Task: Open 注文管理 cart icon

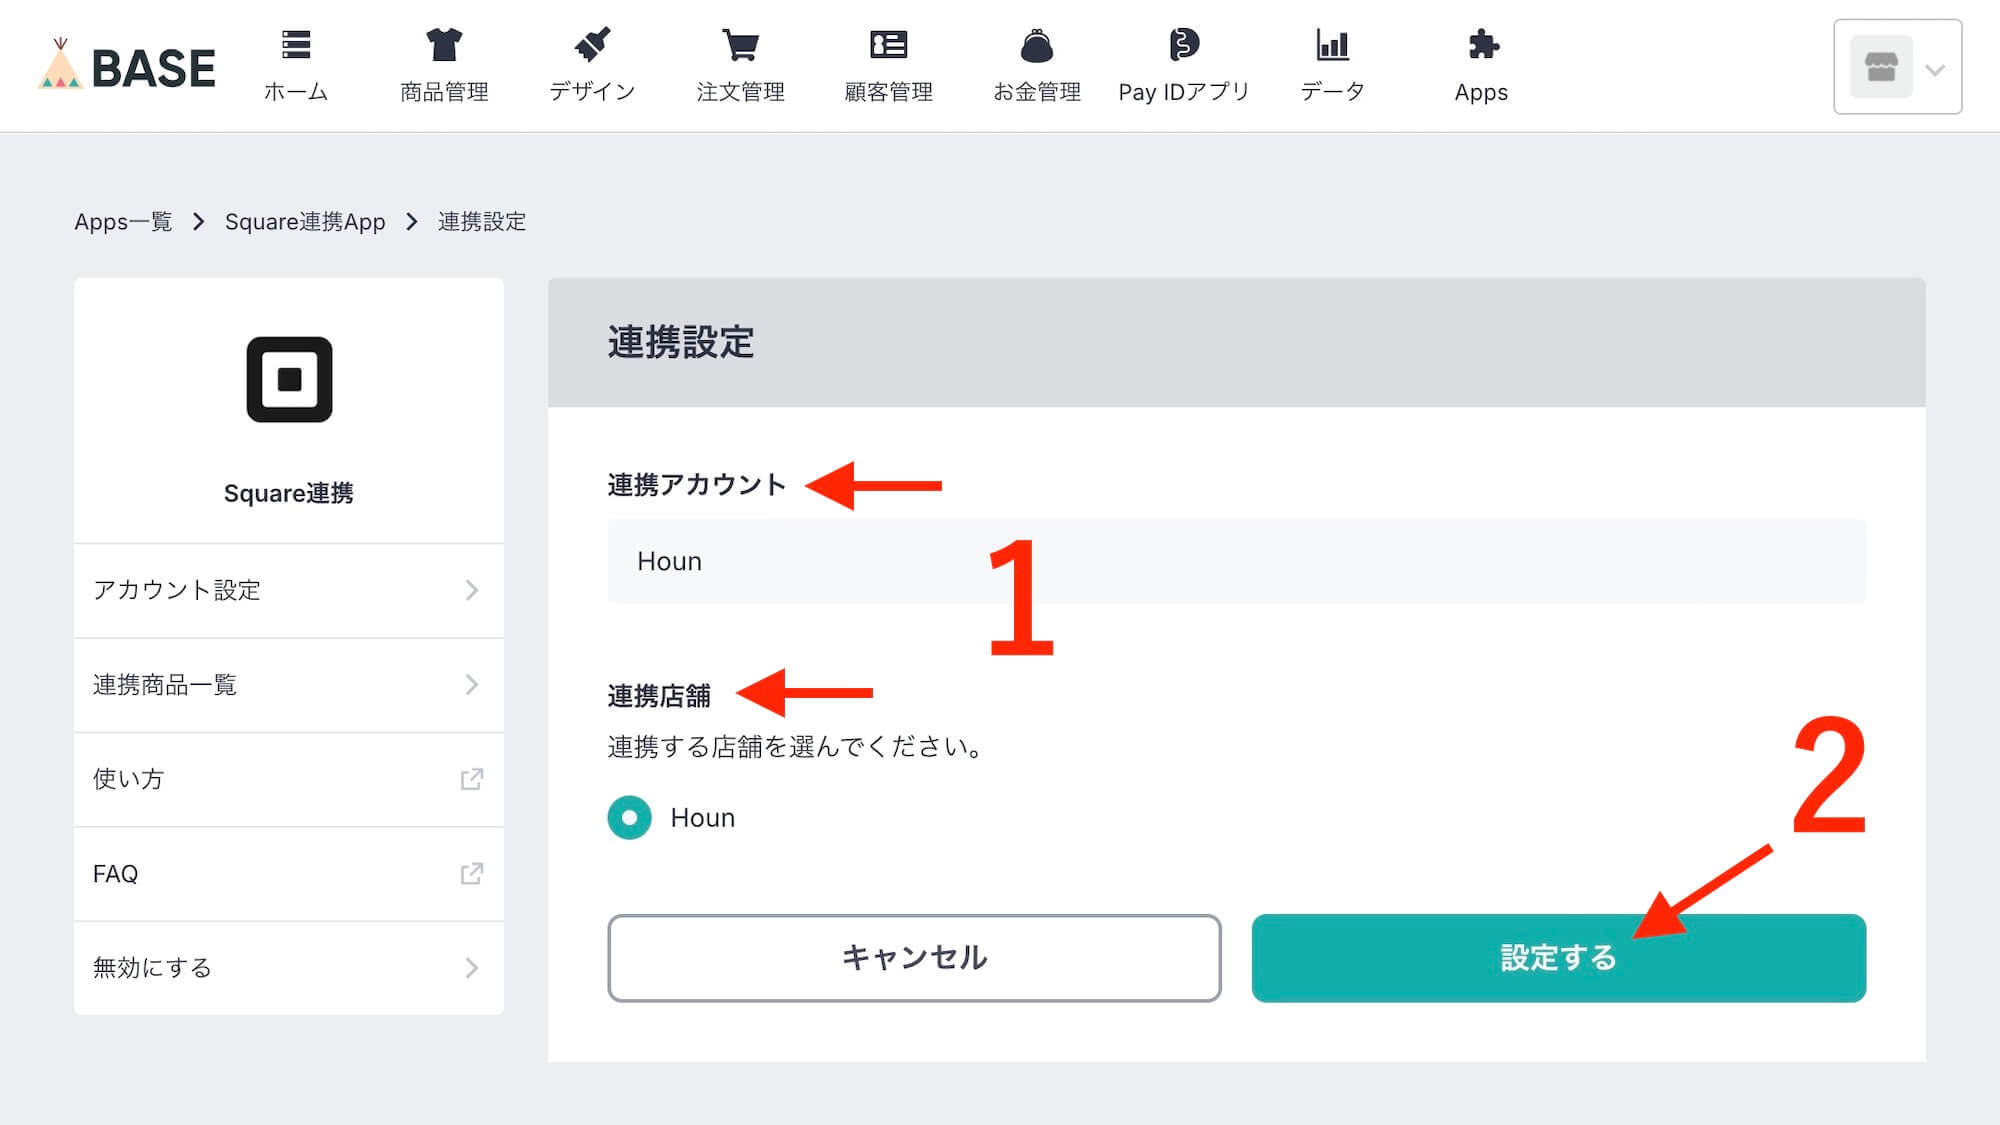Action: [740, 45]
